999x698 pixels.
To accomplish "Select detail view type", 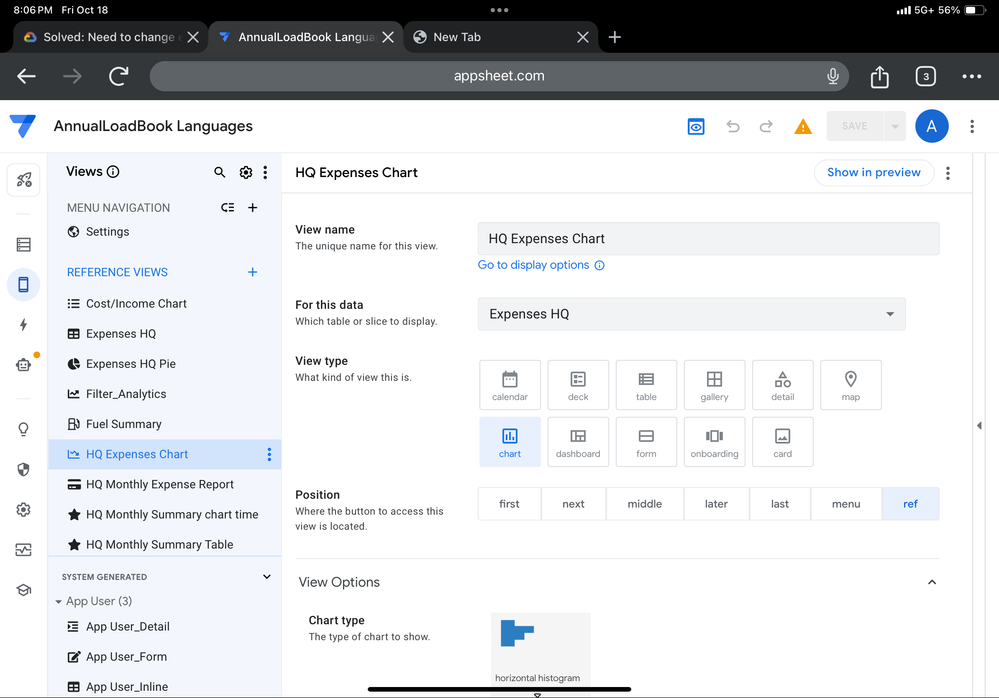I will click(782, 385).
